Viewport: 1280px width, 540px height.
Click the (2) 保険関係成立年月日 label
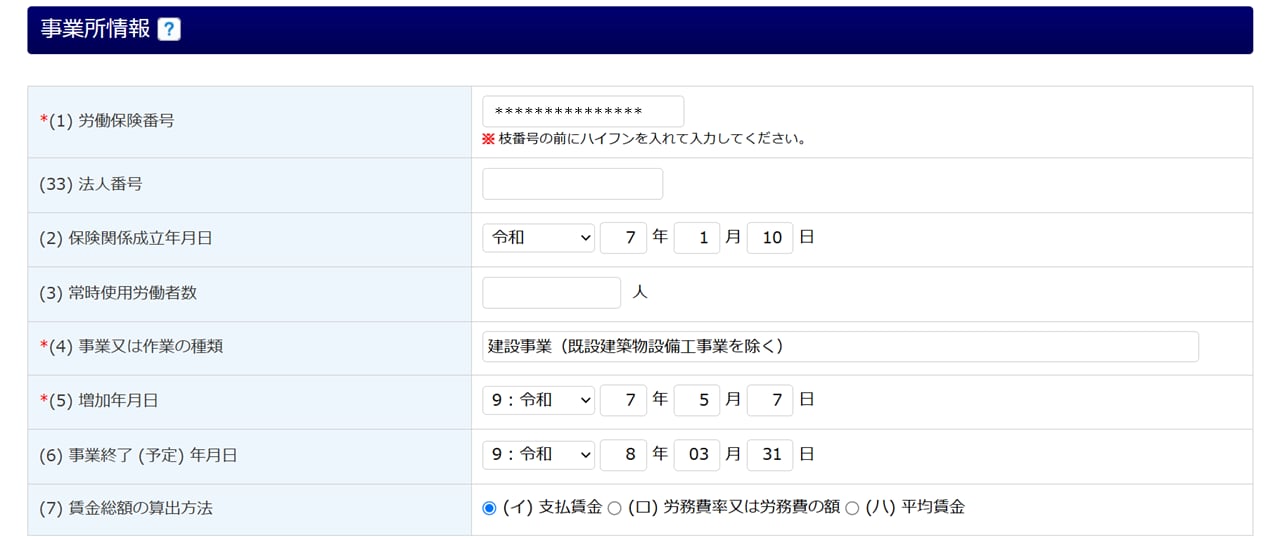(126, 239)
